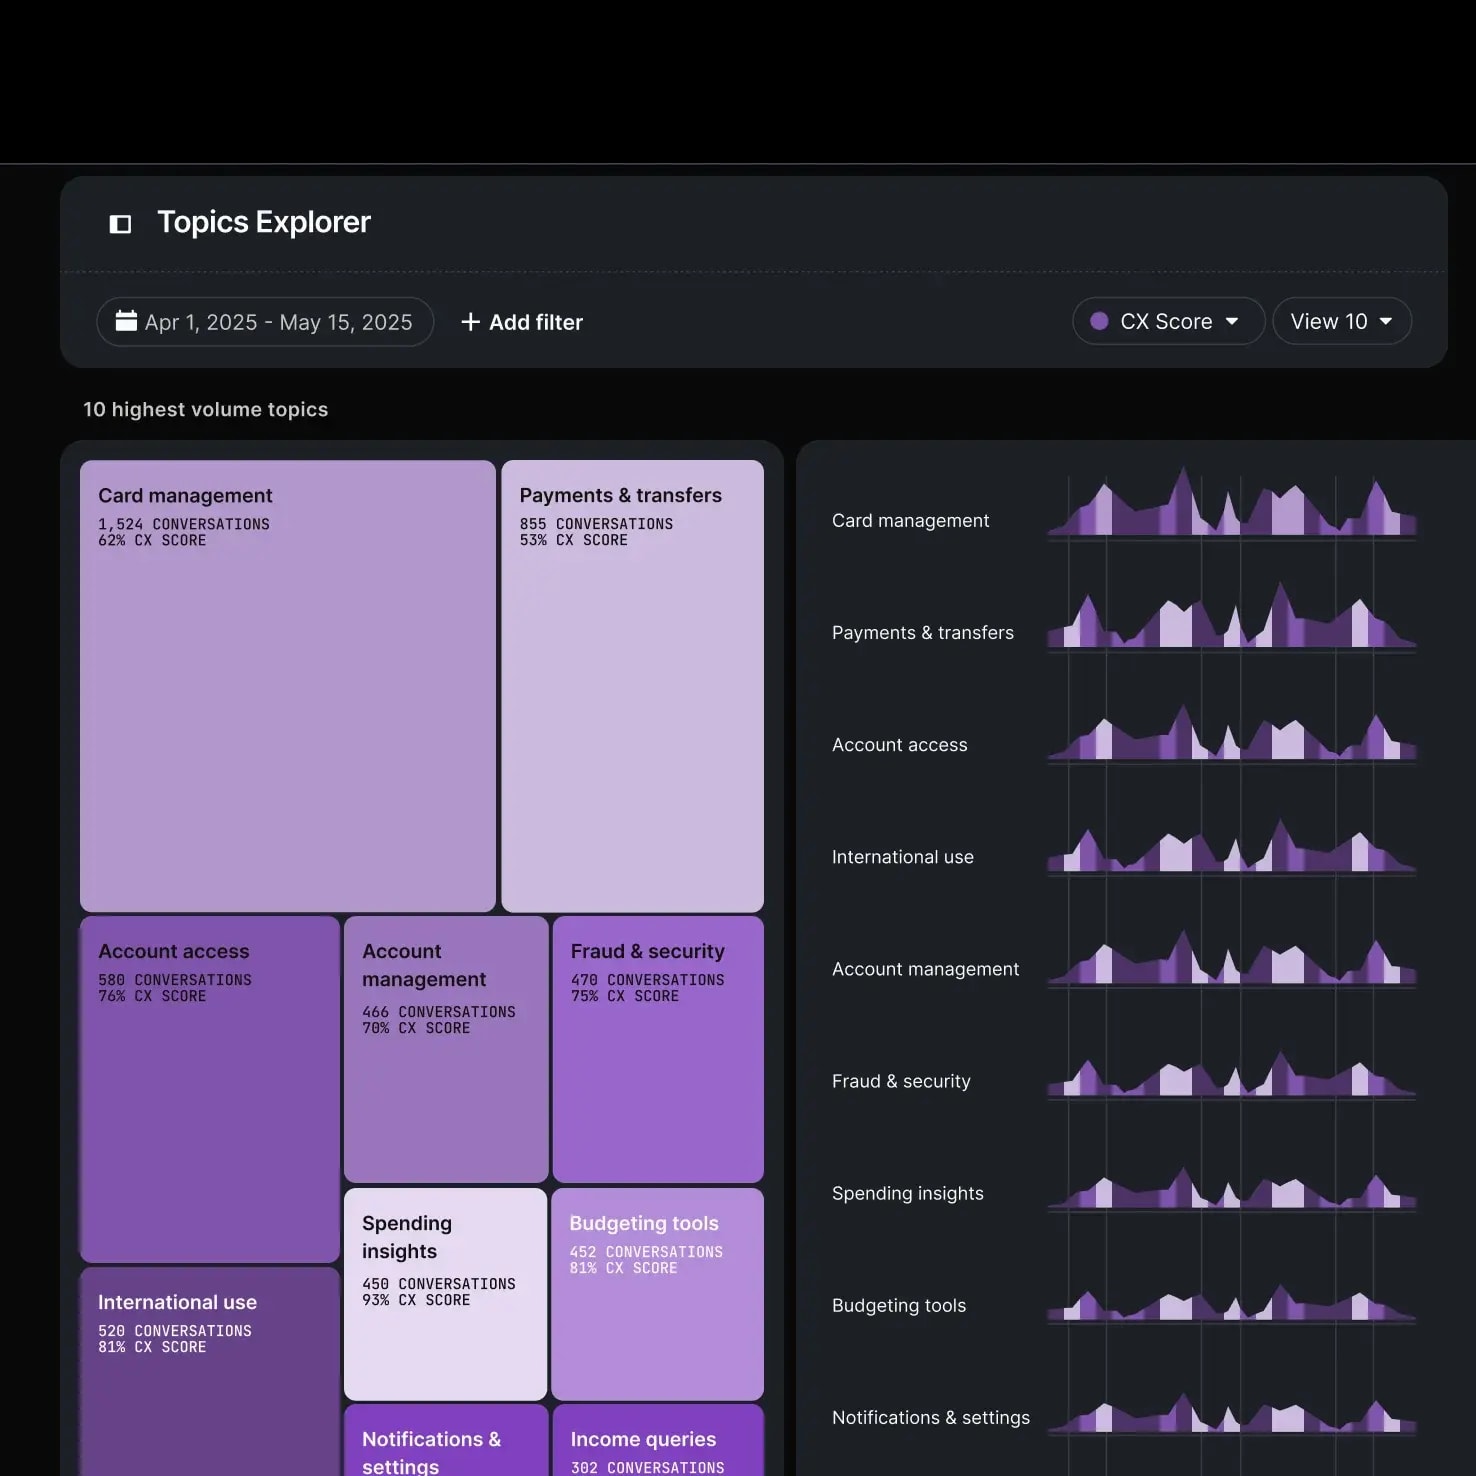Click the Payments & transfers tile
This screenshot has height=1476, width=1476.
point(633,685)
